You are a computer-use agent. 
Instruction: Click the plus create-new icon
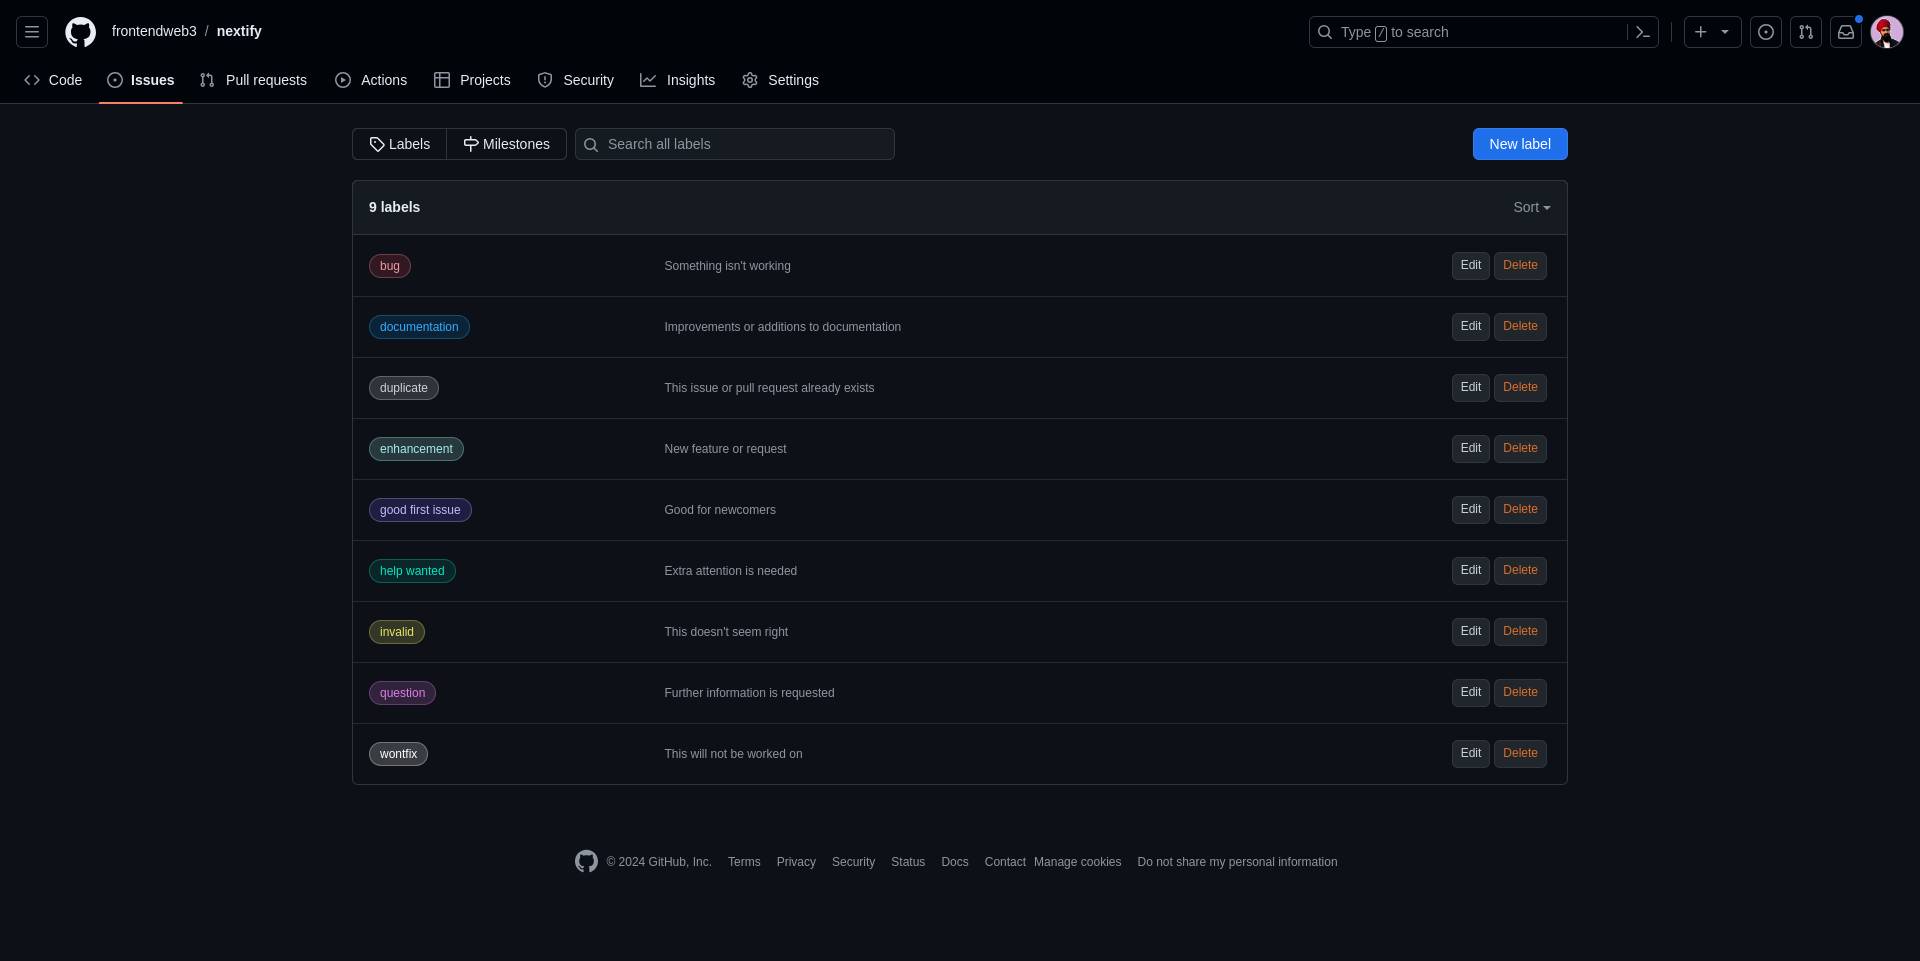1701,32
